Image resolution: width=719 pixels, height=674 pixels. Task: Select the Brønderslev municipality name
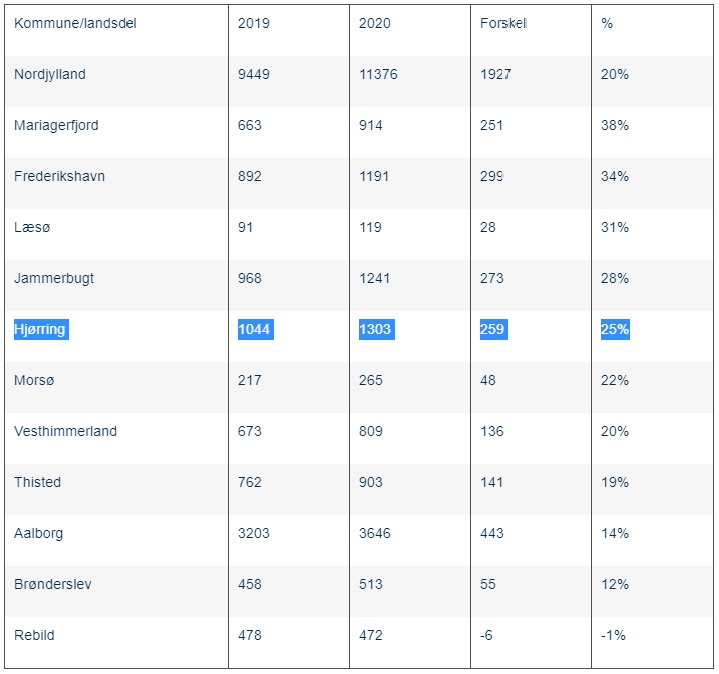tap(53, 584)
